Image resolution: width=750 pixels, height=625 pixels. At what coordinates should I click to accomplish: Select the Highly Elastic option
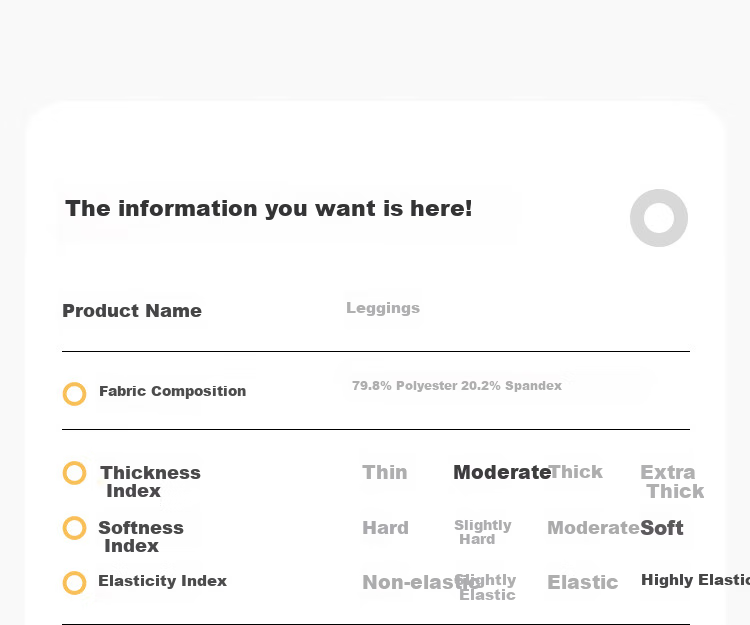(x=695, y=580)
